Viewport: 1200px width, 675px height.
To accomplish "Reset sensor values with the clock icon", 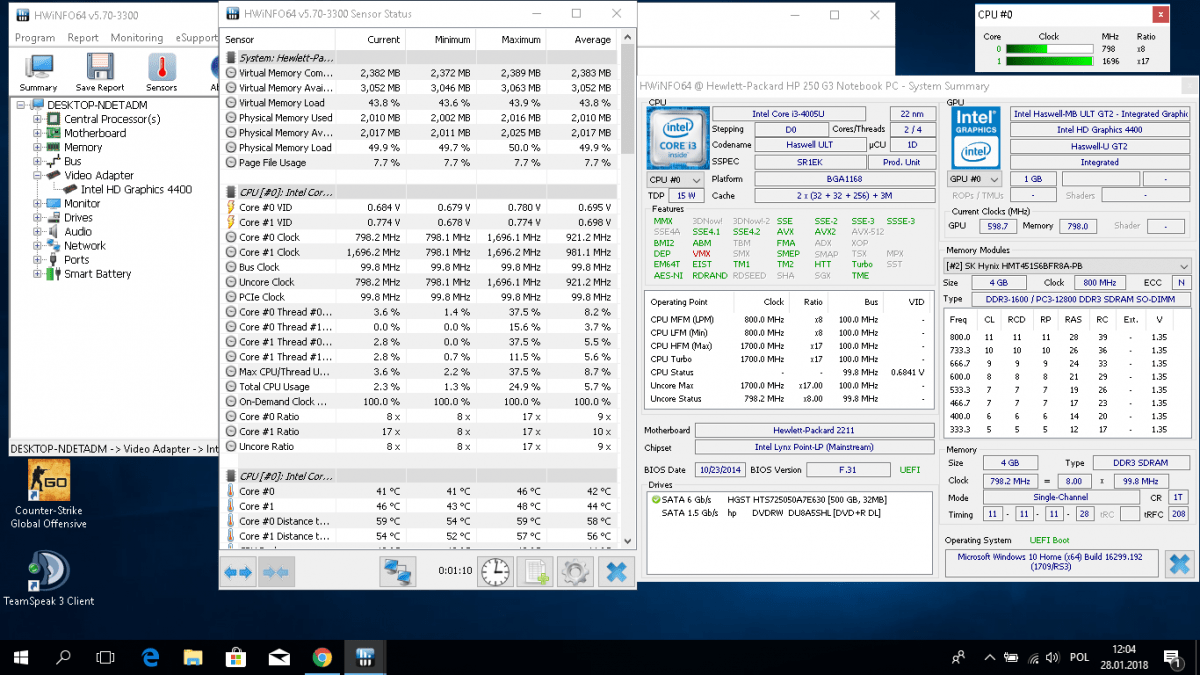I will coord(496,572).
